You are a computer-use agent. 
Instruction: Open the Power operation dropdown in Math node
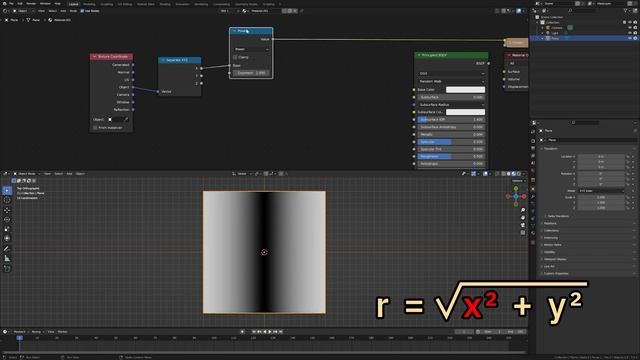click(x=251, y=49)
